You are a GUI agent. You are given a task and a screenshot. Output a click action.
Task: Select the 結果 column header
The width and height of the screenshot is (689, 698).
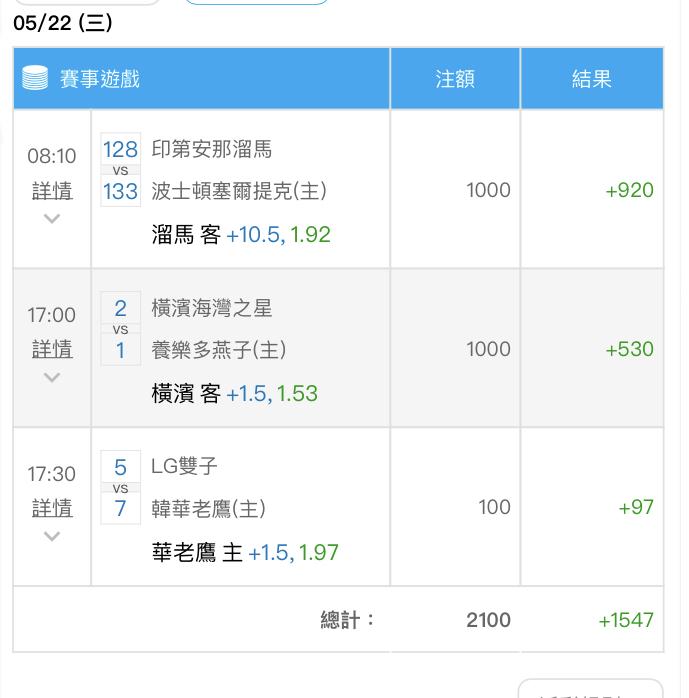pos(592,78)
